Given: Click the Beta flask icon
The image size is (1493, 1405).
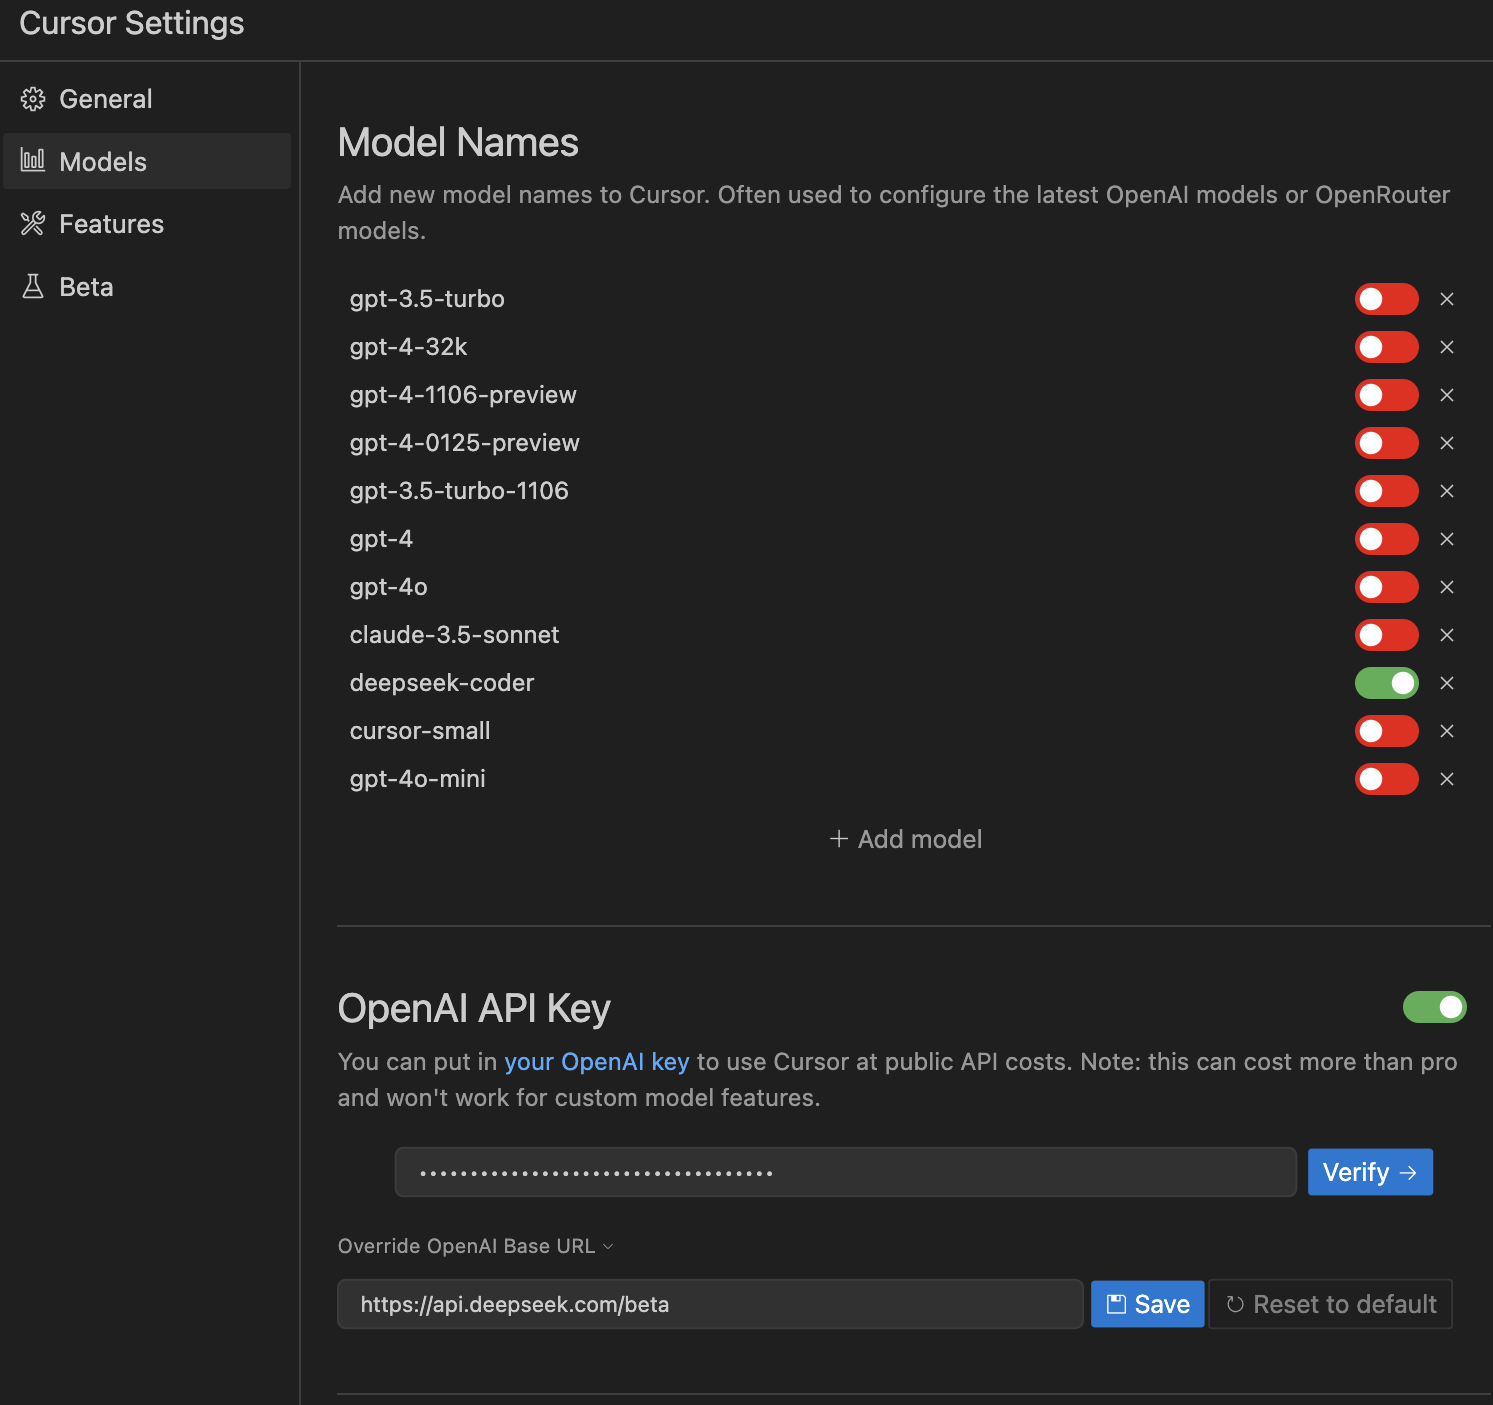Looking at the screenshot, I should 33,286.
